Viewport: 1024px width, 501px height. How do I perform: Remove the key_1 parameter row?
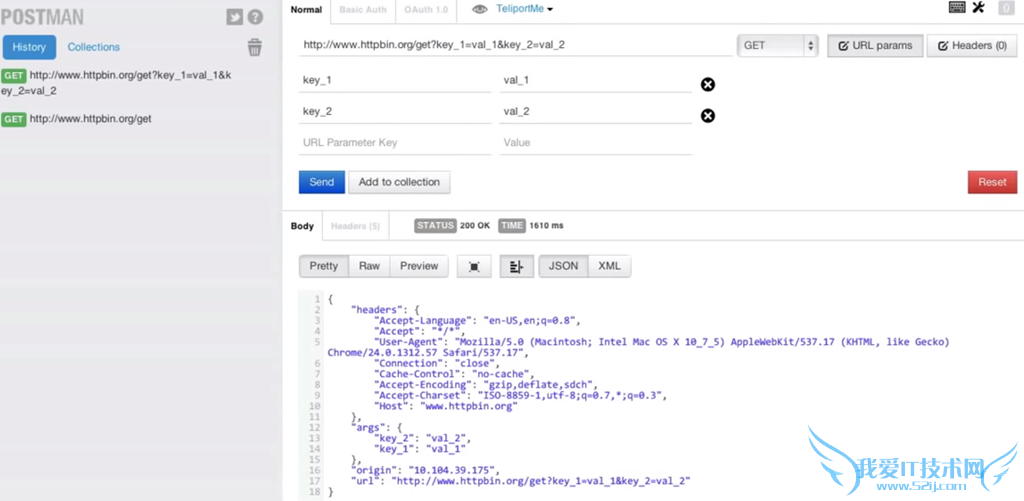(x=708, y=84)
